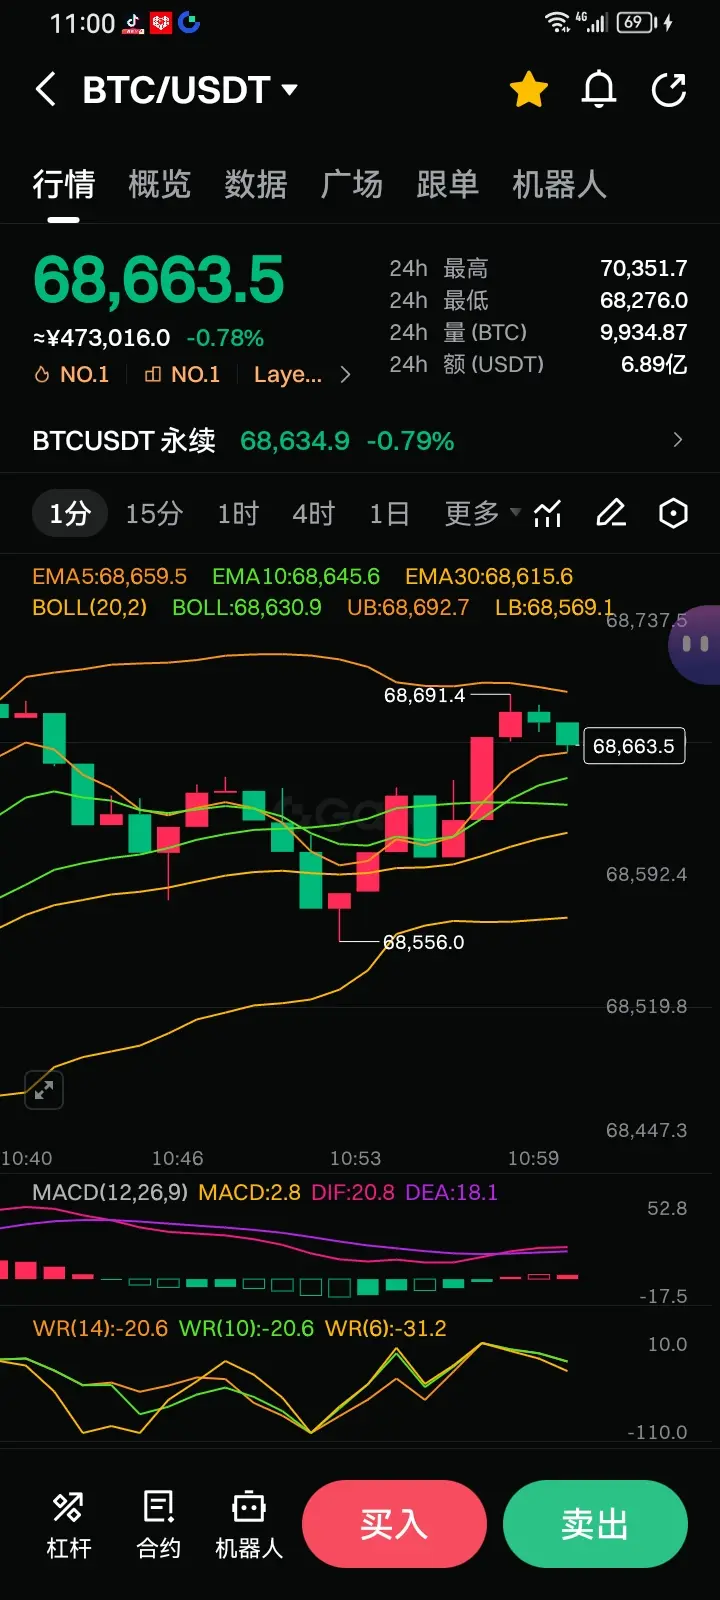
Task: Tap the MACD(12,26,9) indicator label
Action: pyautogui.click(x=110, y=1192)
